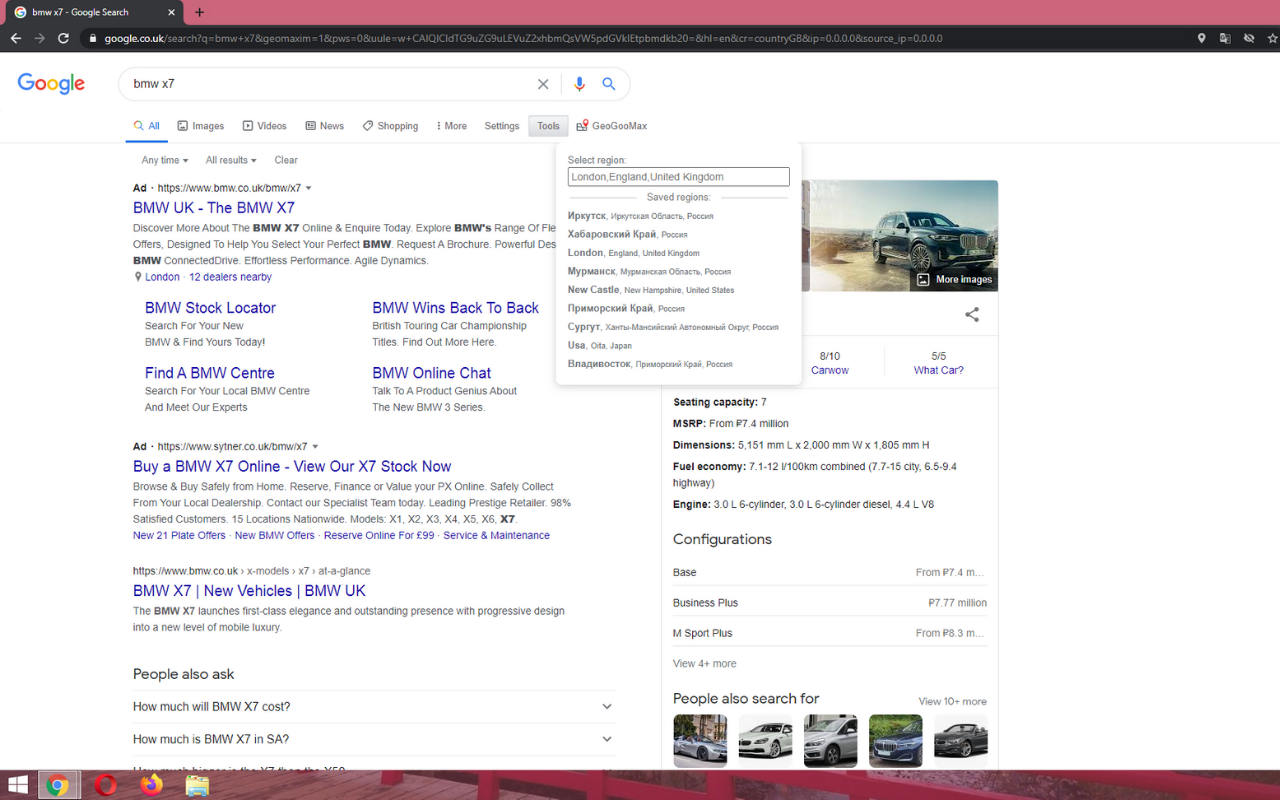Switch to Videos results tab
Viewport: 1280px width, 800px height.
[264, 126]
